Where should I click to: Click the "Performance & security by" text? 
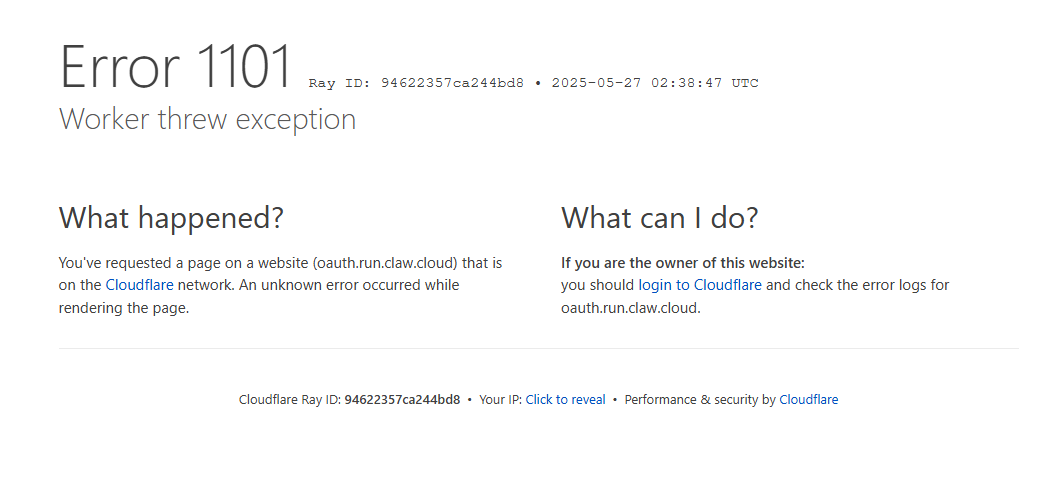(x=700, y=400)
